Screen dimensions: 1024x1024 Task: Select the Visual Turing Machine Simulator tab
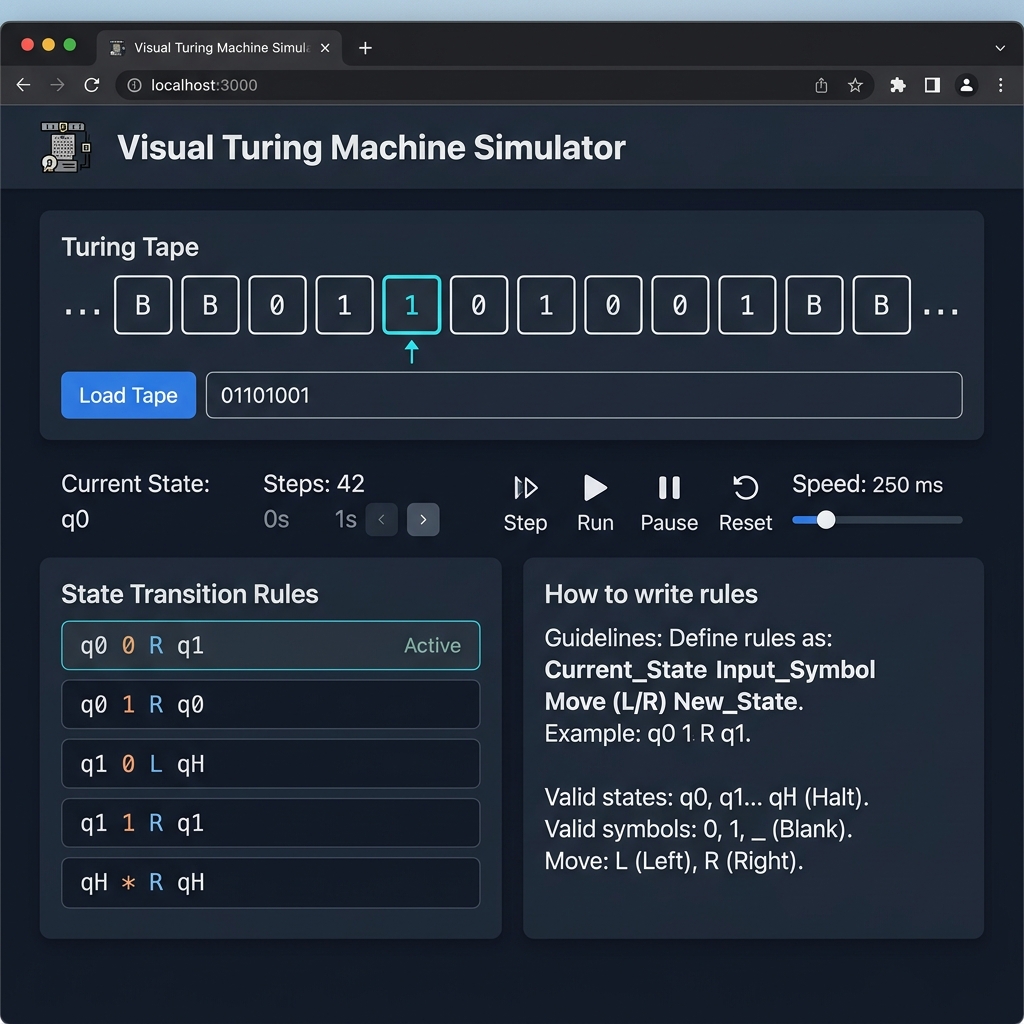[x=219, y=48]
